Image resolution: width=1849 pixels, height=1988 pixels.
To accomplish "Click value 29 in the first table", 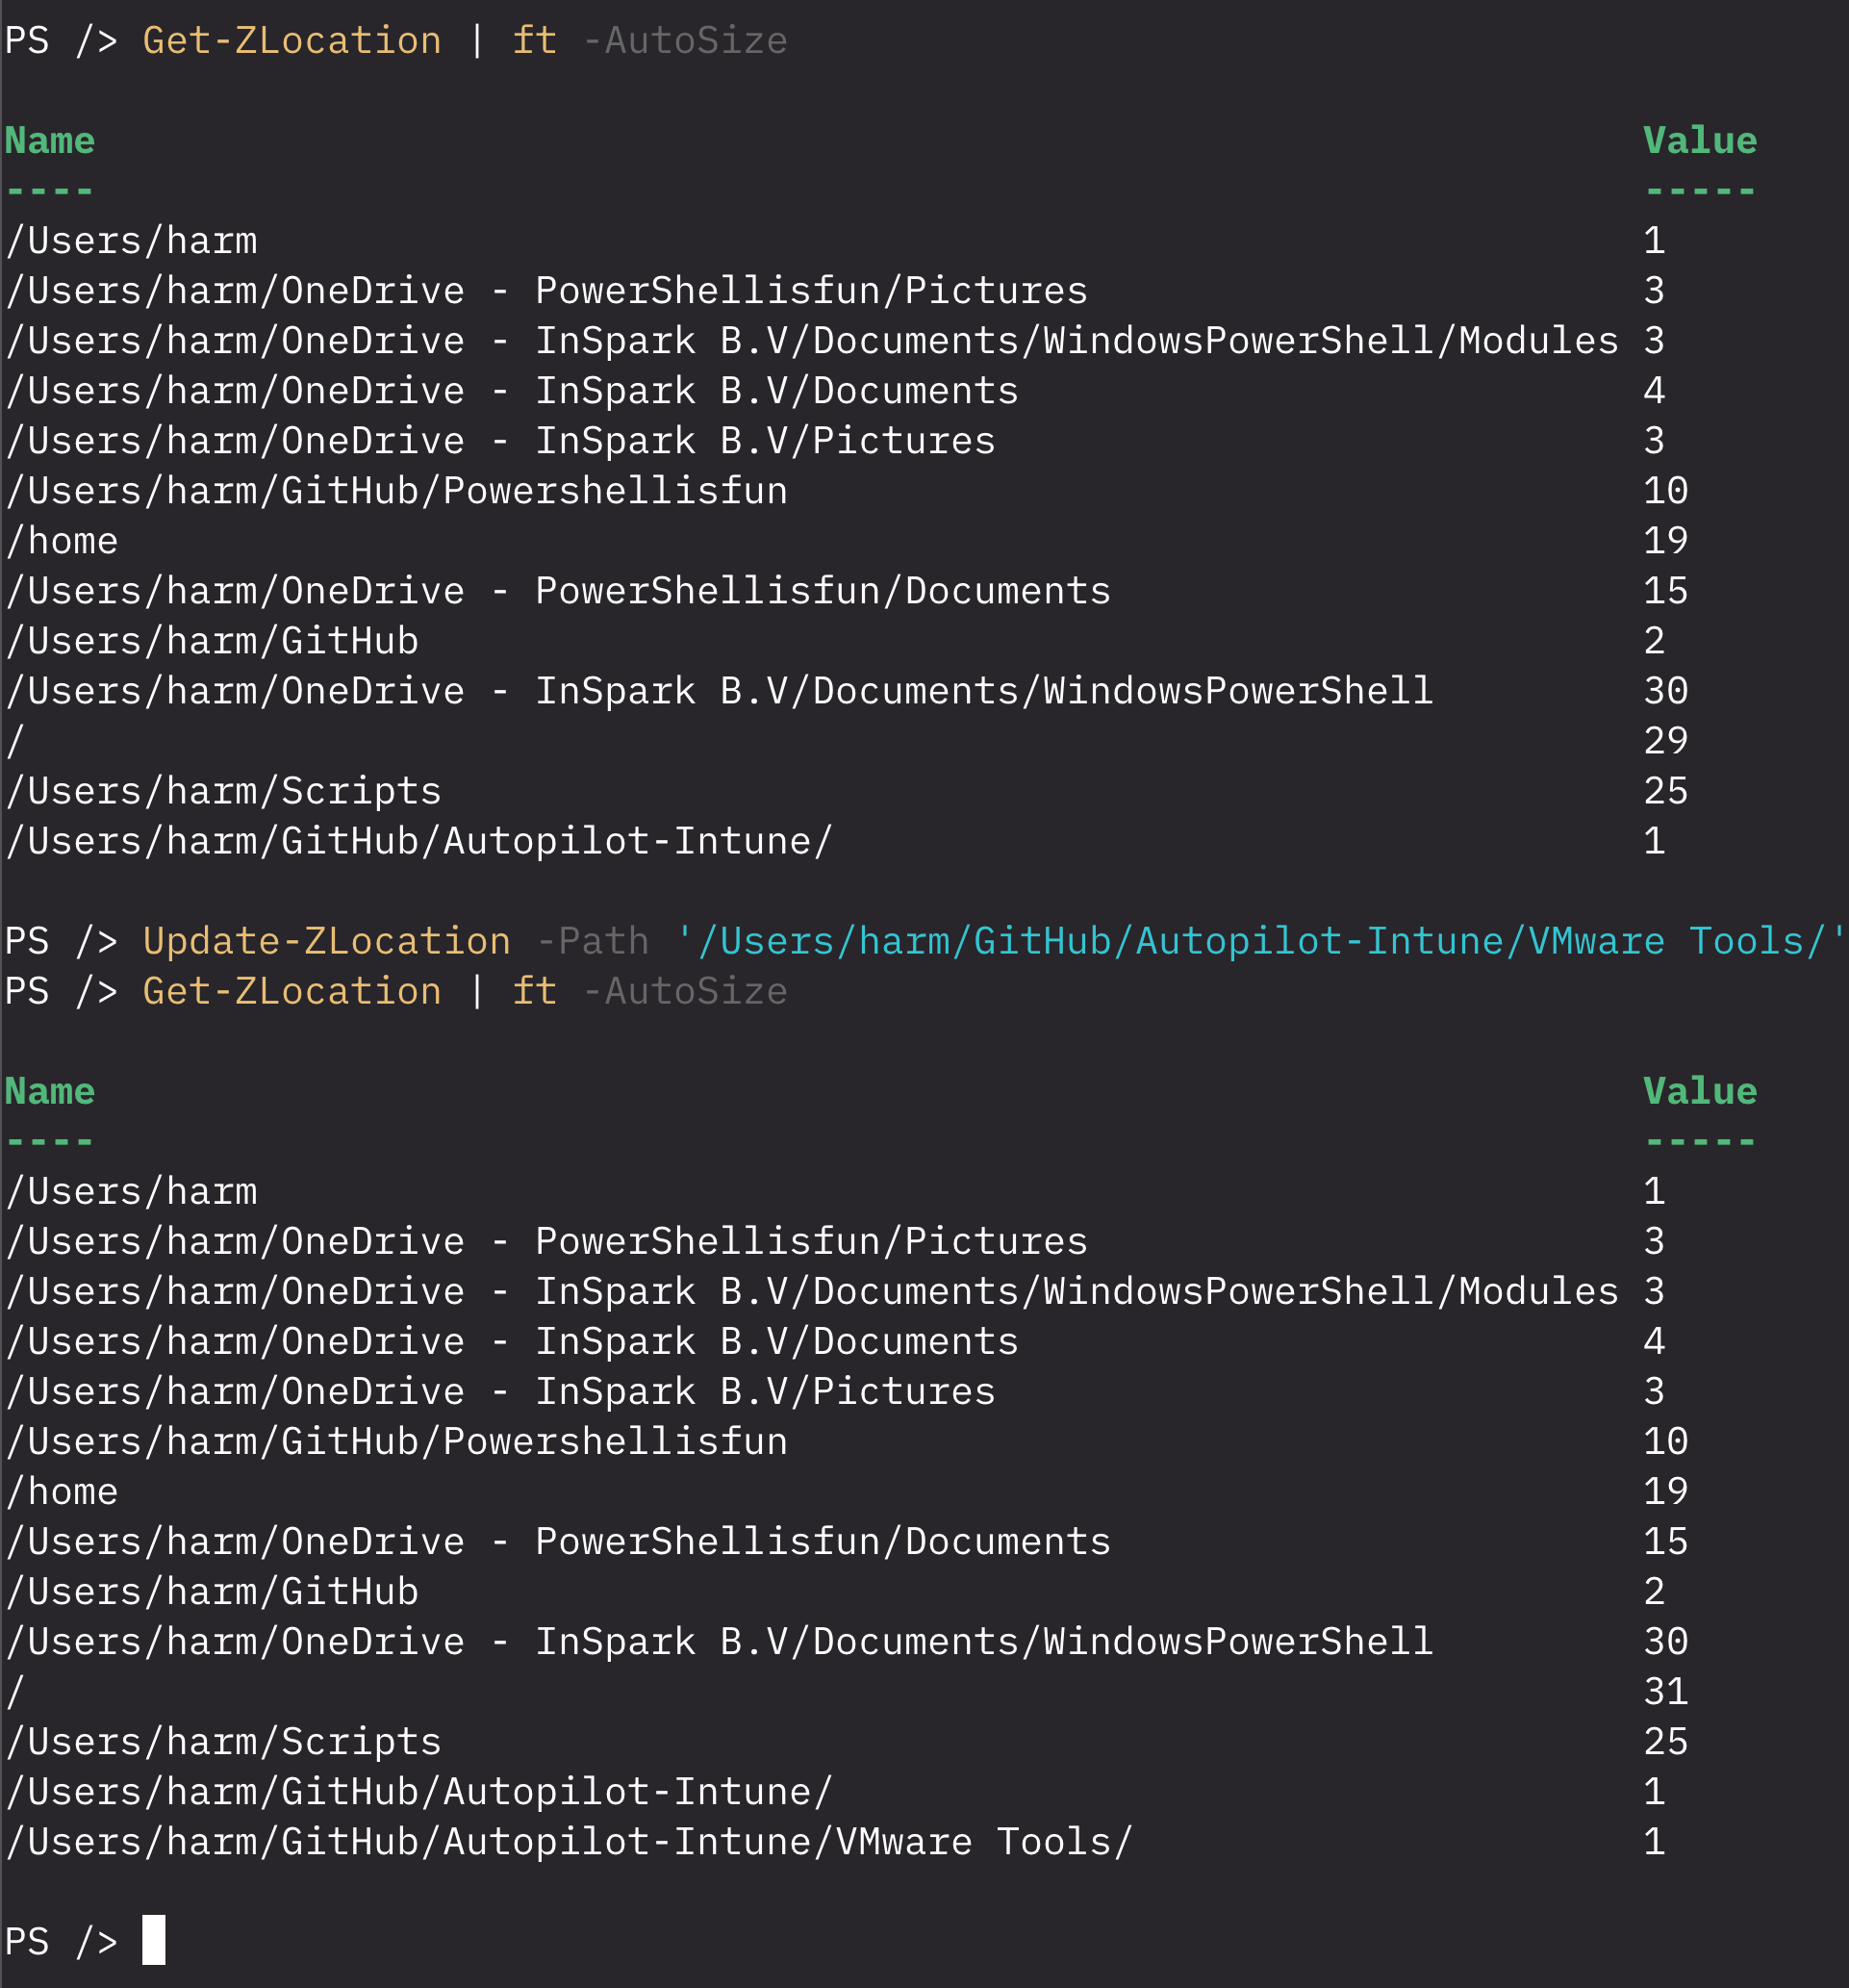I will coord(1665,741).
